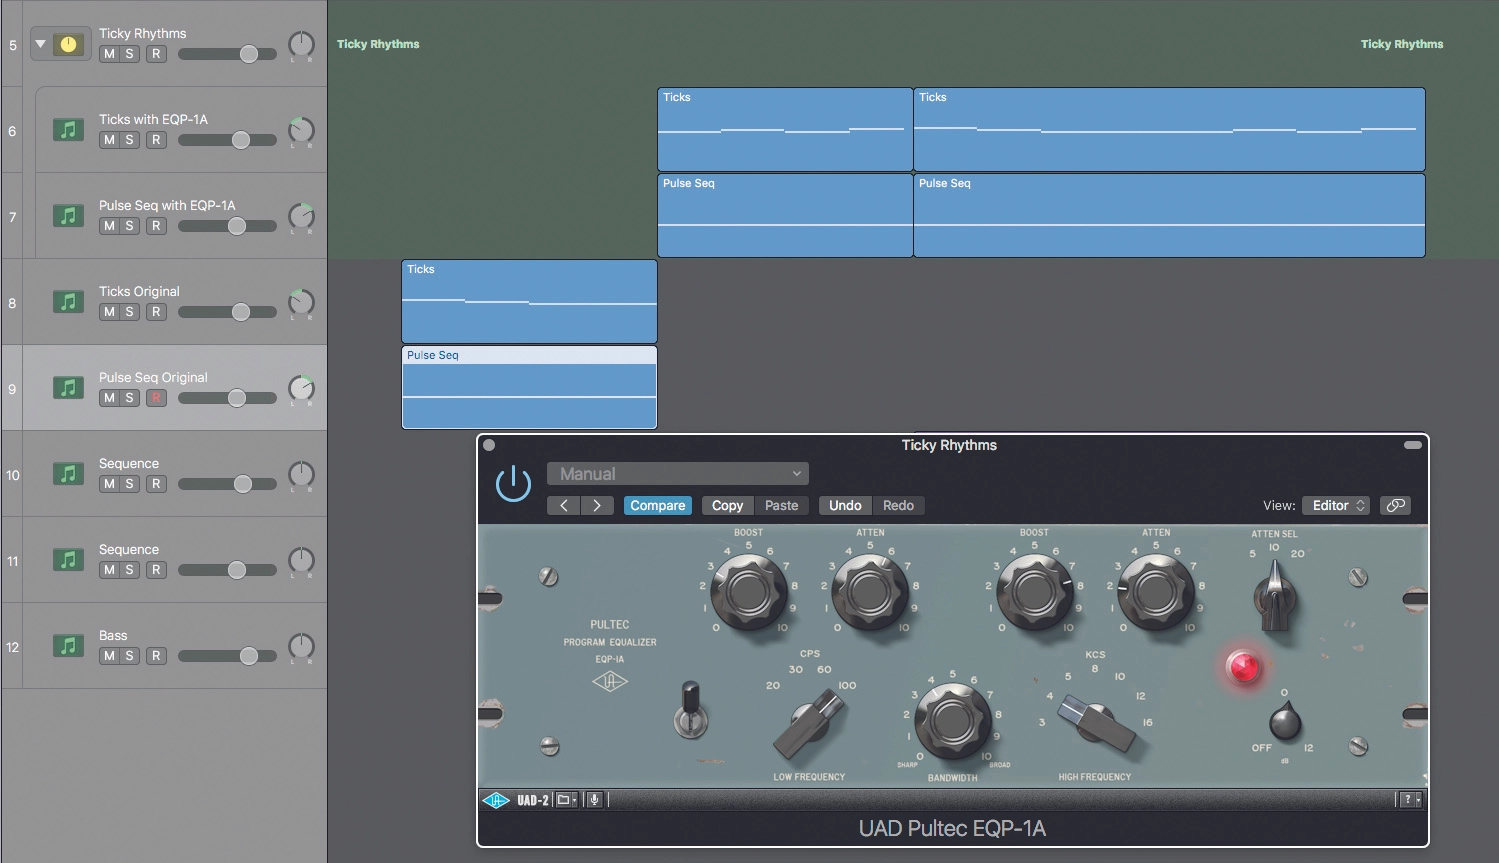Image resolution: width=1499 pixels, height=863 pixels.
Task: Mute the track 11 Sequence
Action: pos(109,570)
